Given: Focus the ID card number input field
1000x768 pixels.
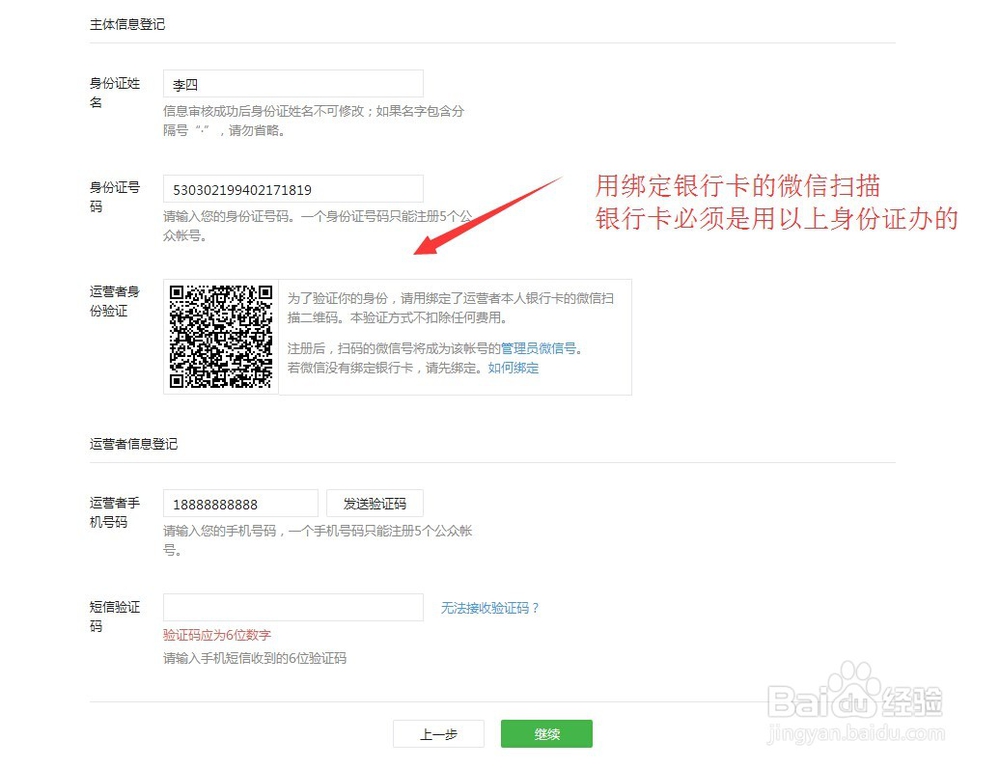Looking at the screenshot, I should pyautogui.click(x=293, y=189).
